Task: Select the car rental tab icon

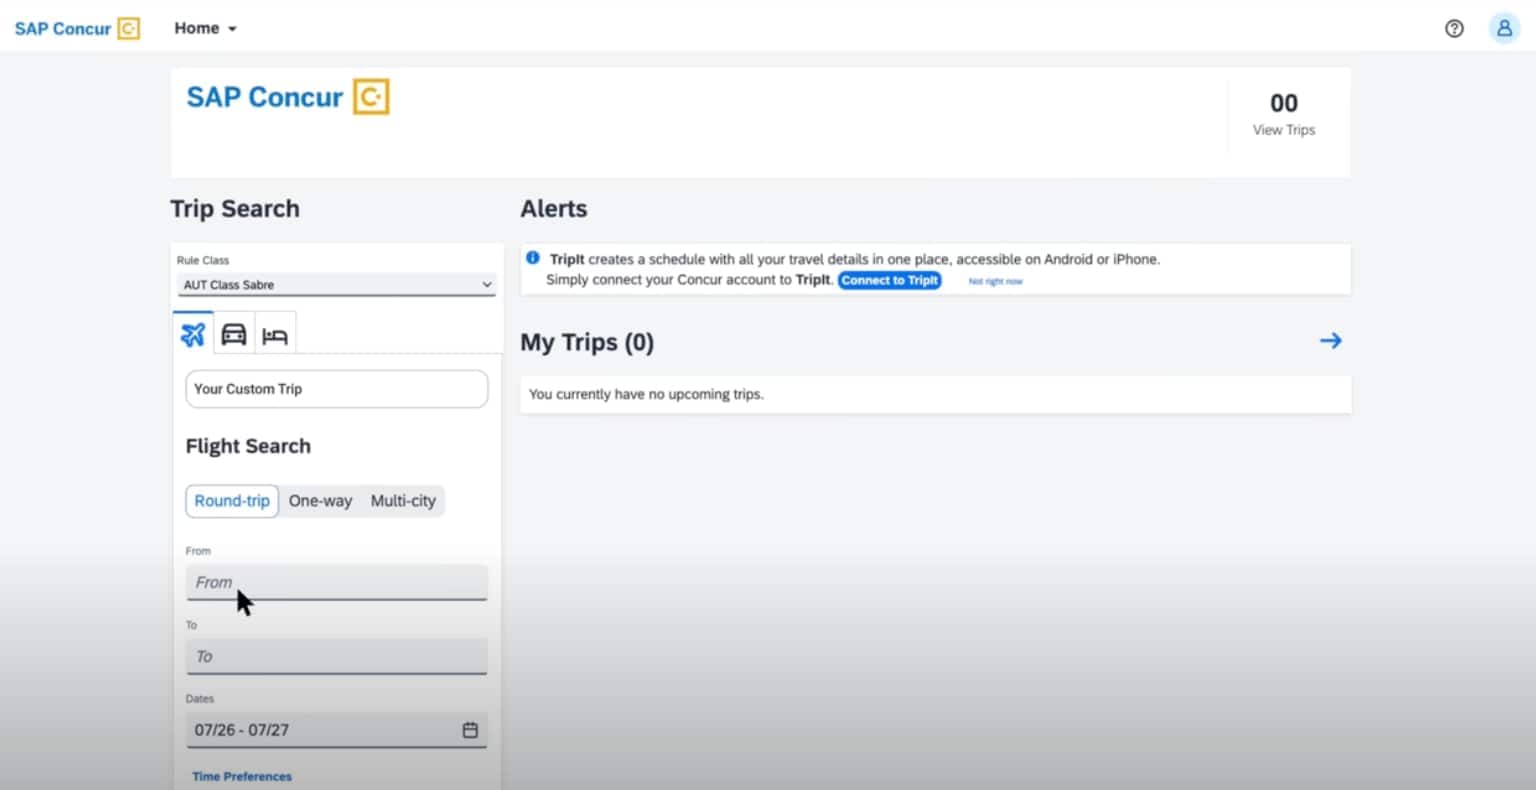Action: 234,334
